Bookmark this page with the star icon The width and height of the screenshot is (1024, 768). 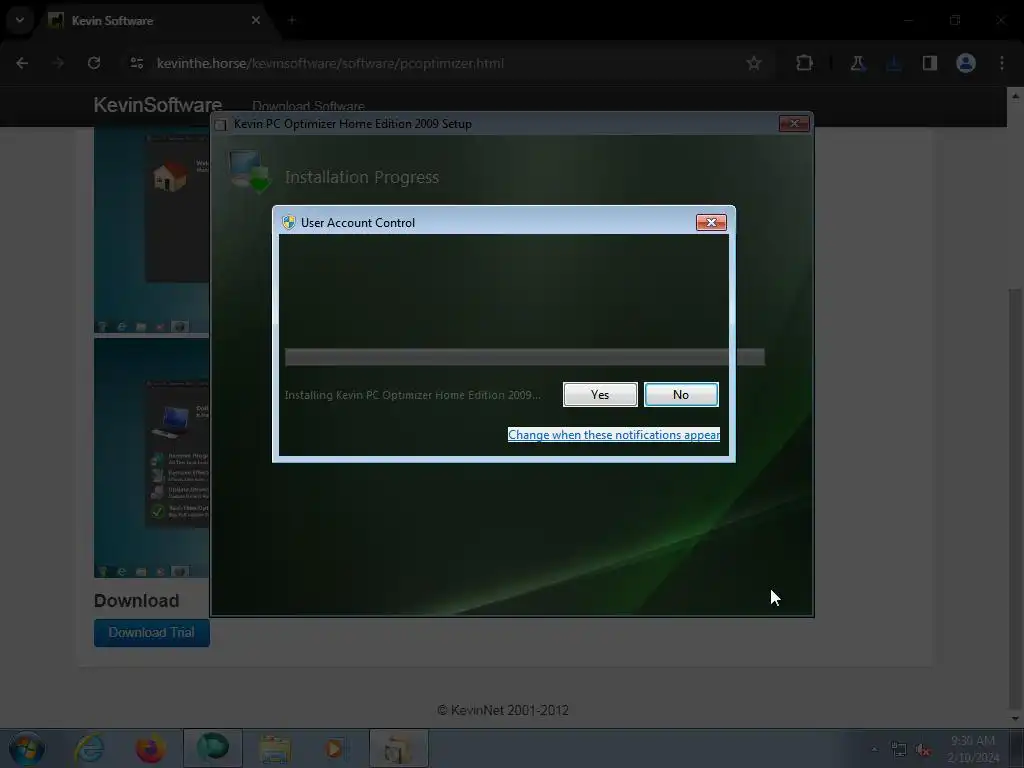click(x=754, y=63)
